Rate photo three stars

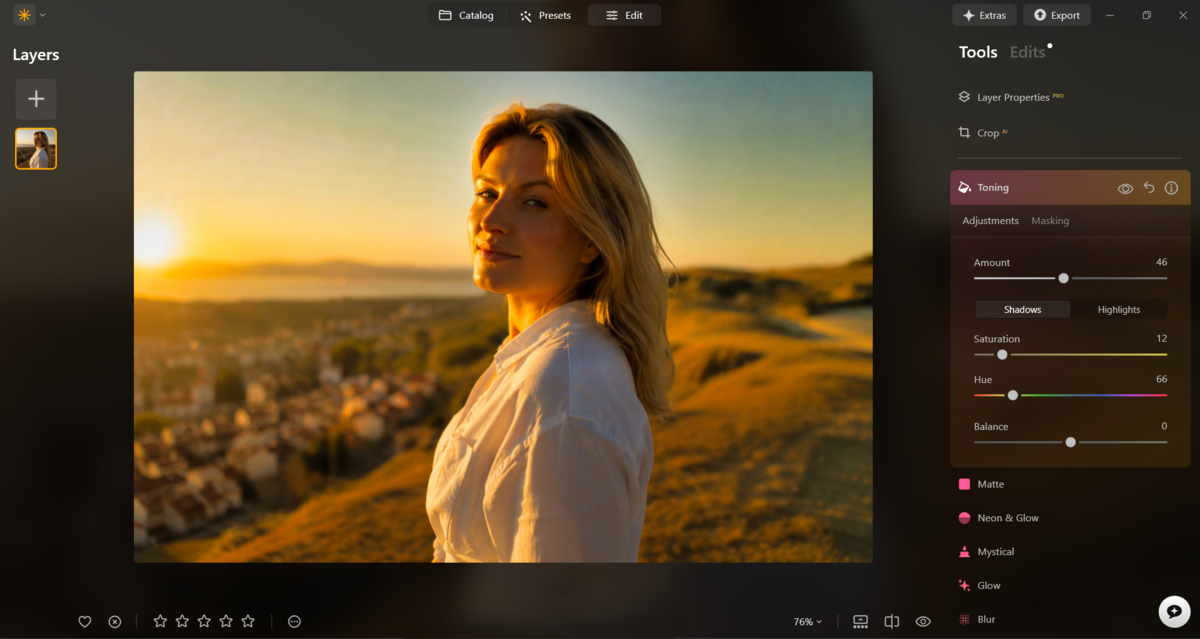pos(204,621)
